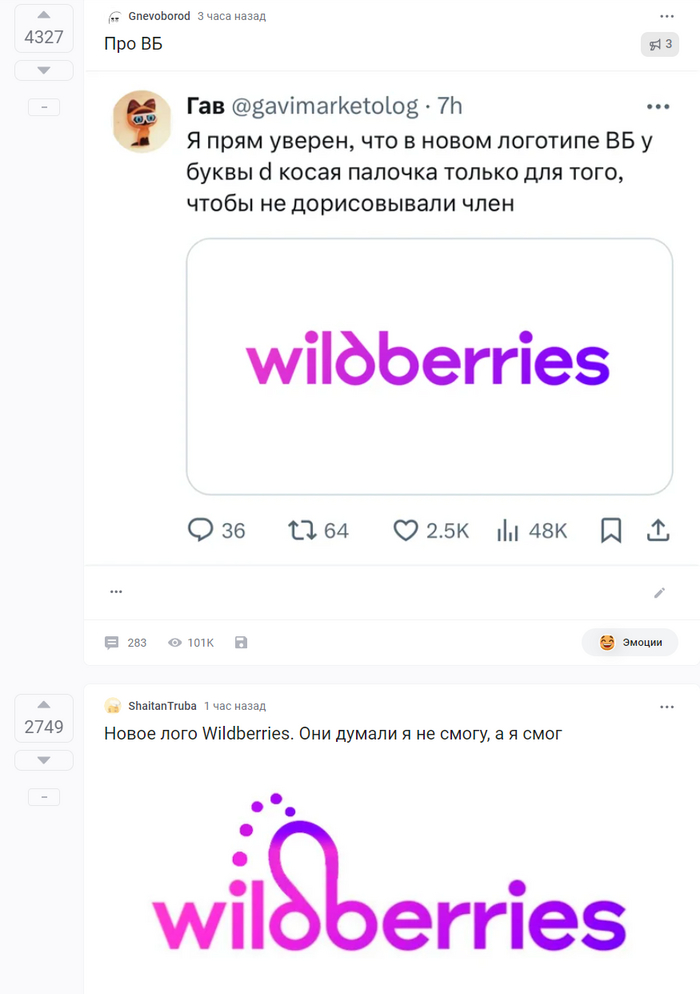
Task: Open the ellipsis menu on ShaitanTruba's post
Action: pos(666,706)
